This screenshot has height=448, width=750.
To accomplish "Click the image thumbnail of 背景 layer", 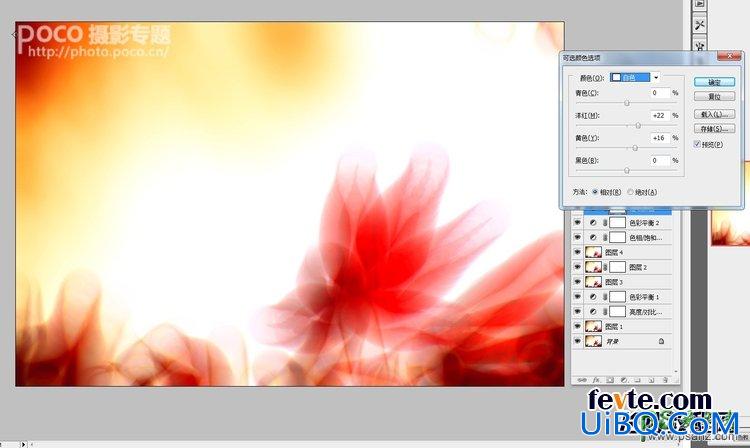I will [594, 341].
